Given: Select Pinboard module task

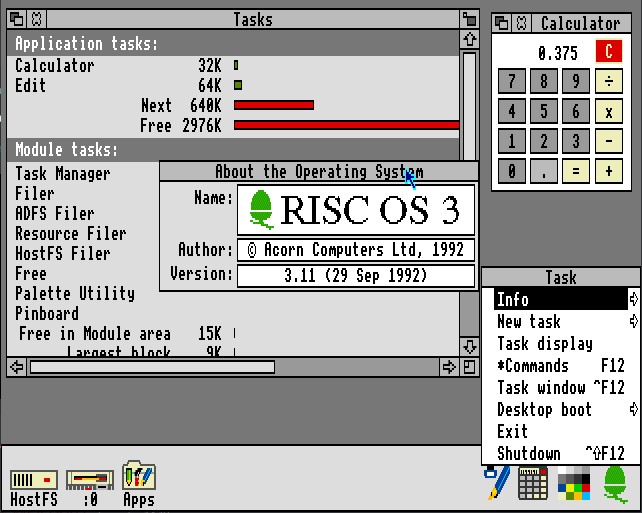Looking at the screenshot, I should 47,314.
